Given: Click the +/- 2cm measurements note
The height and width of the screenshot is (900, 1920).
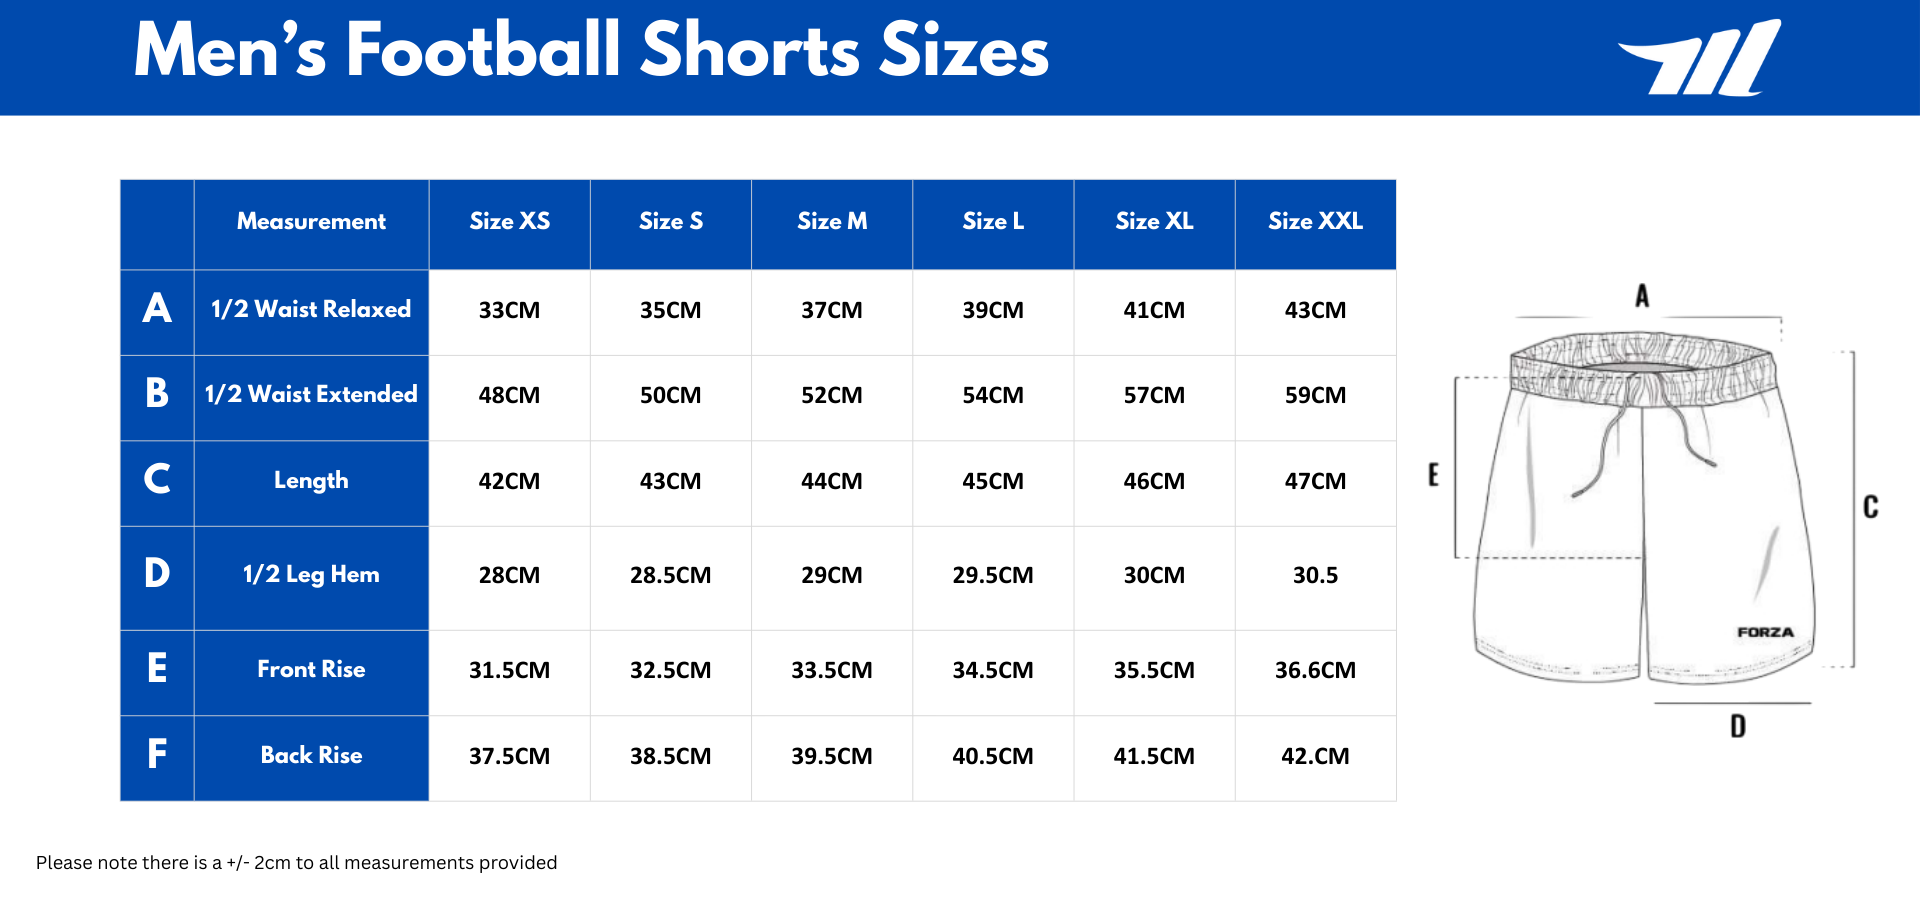Looking at the screenshot, I should (297, 863).
